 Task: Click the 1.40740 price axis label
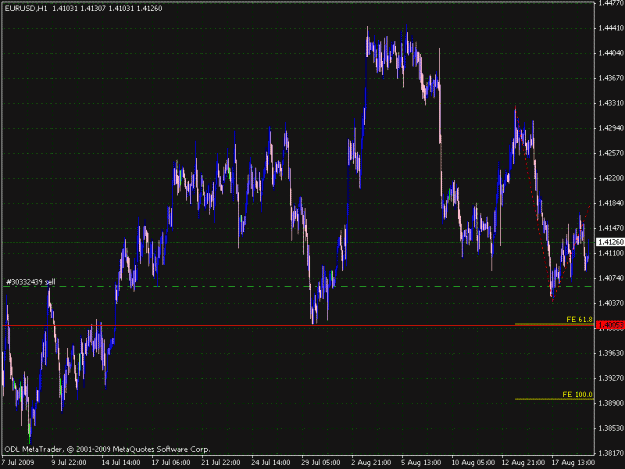[611, 278]
